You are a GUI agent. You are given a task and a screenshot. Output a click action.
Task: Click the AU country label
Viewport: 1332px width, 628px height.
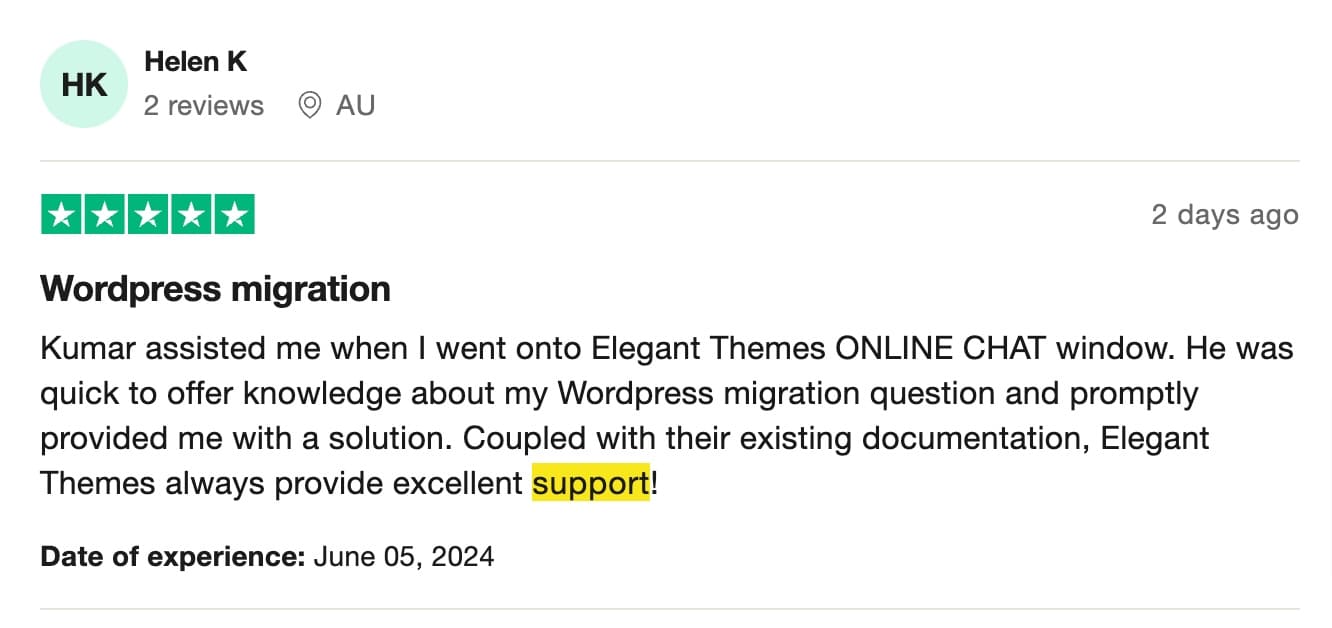click(x=355, y=105)
